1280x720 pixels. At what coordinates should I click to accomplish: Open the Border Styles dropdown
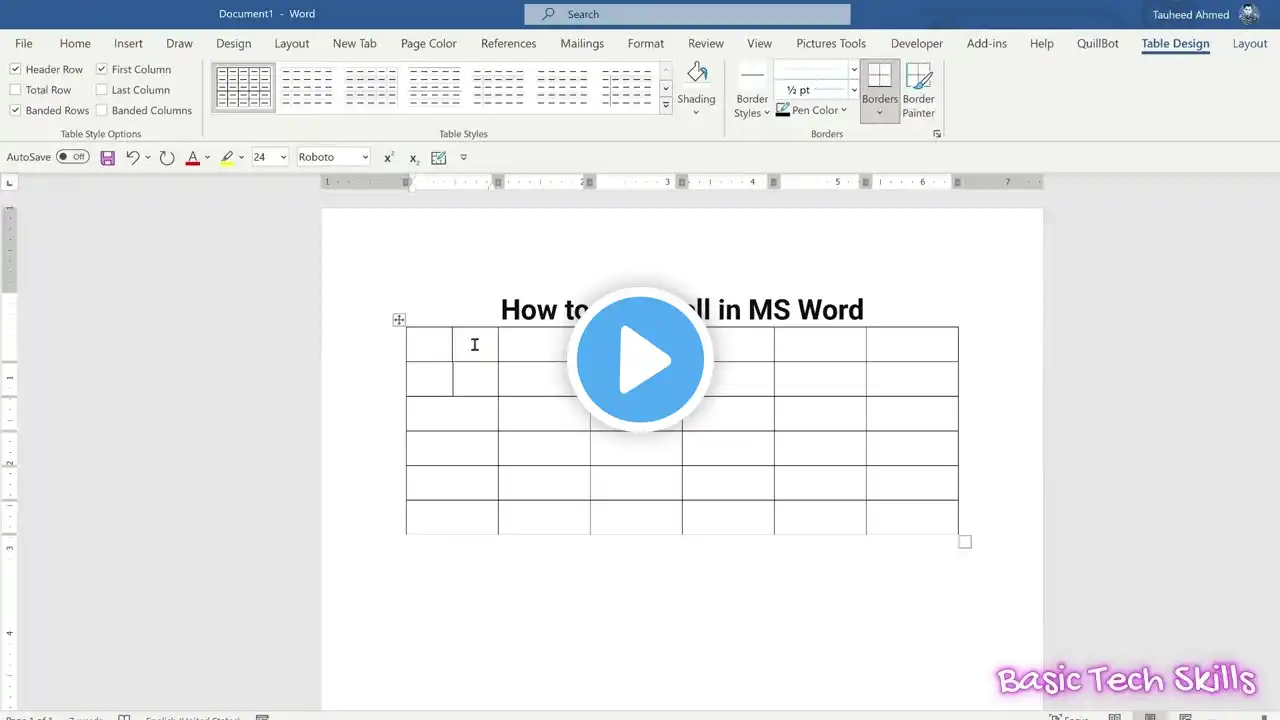(x=752, y=106)
